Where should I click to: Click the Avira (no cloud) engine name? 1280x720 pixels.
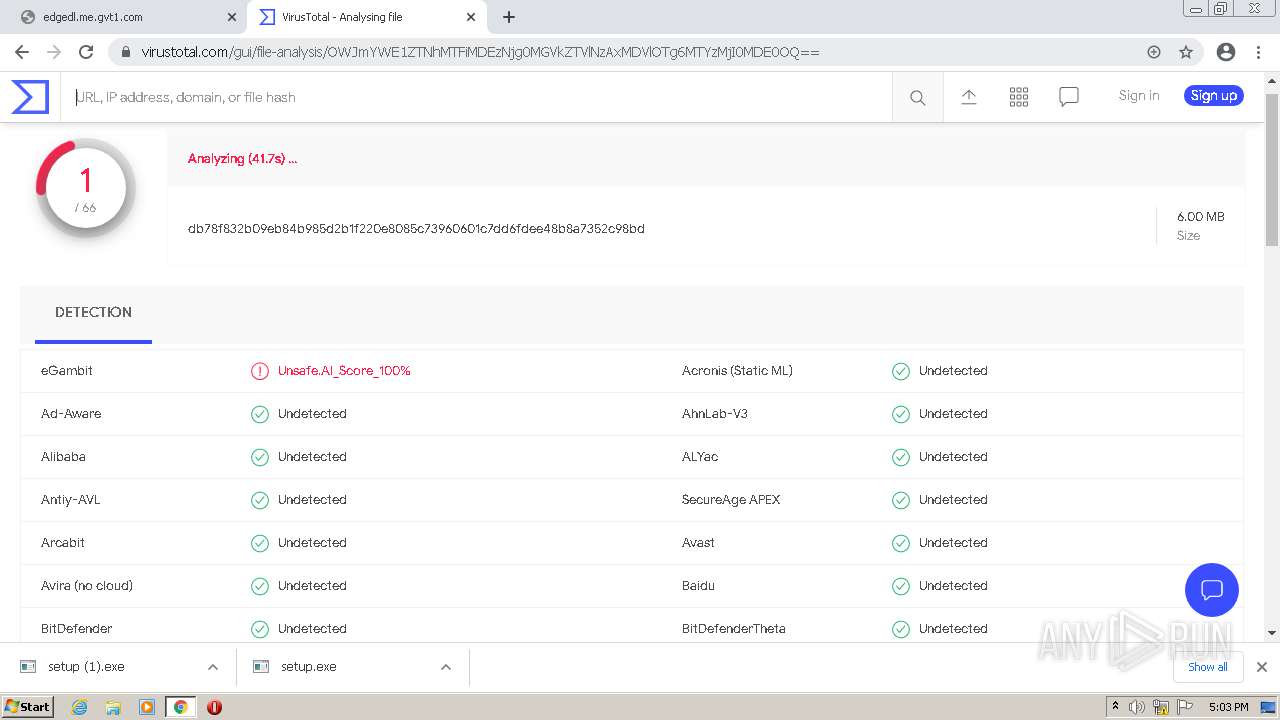[x=87, y=586]
